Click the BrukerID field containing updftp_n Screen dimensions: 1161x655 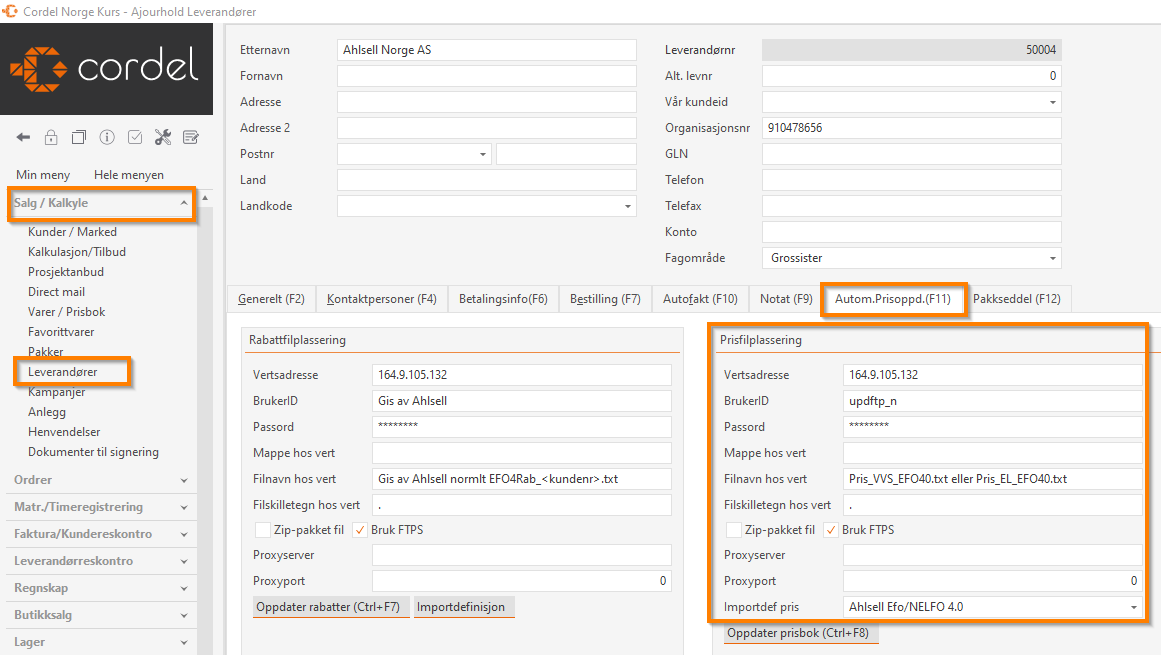tap(992, 401)
